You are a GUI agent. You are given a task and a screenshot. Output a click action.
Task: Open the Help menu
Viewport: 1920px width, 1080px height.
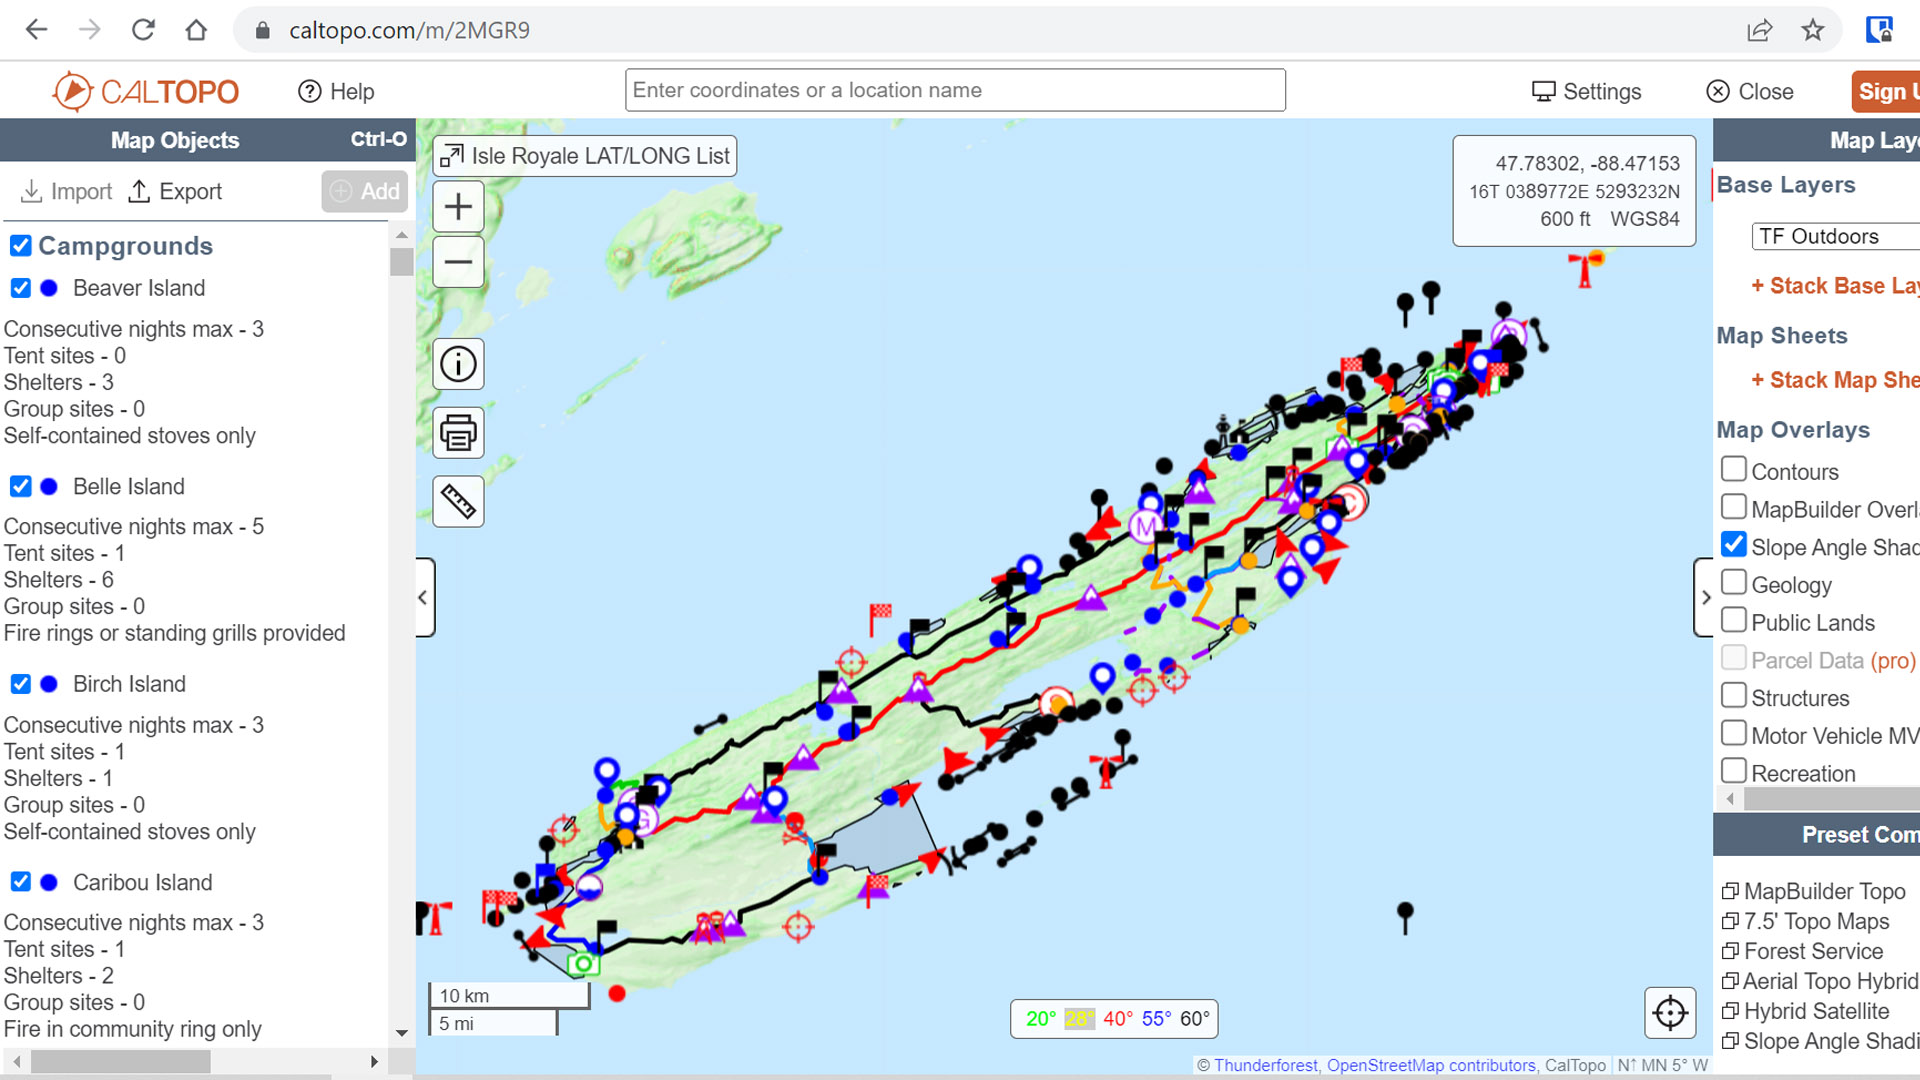point(336,91)
